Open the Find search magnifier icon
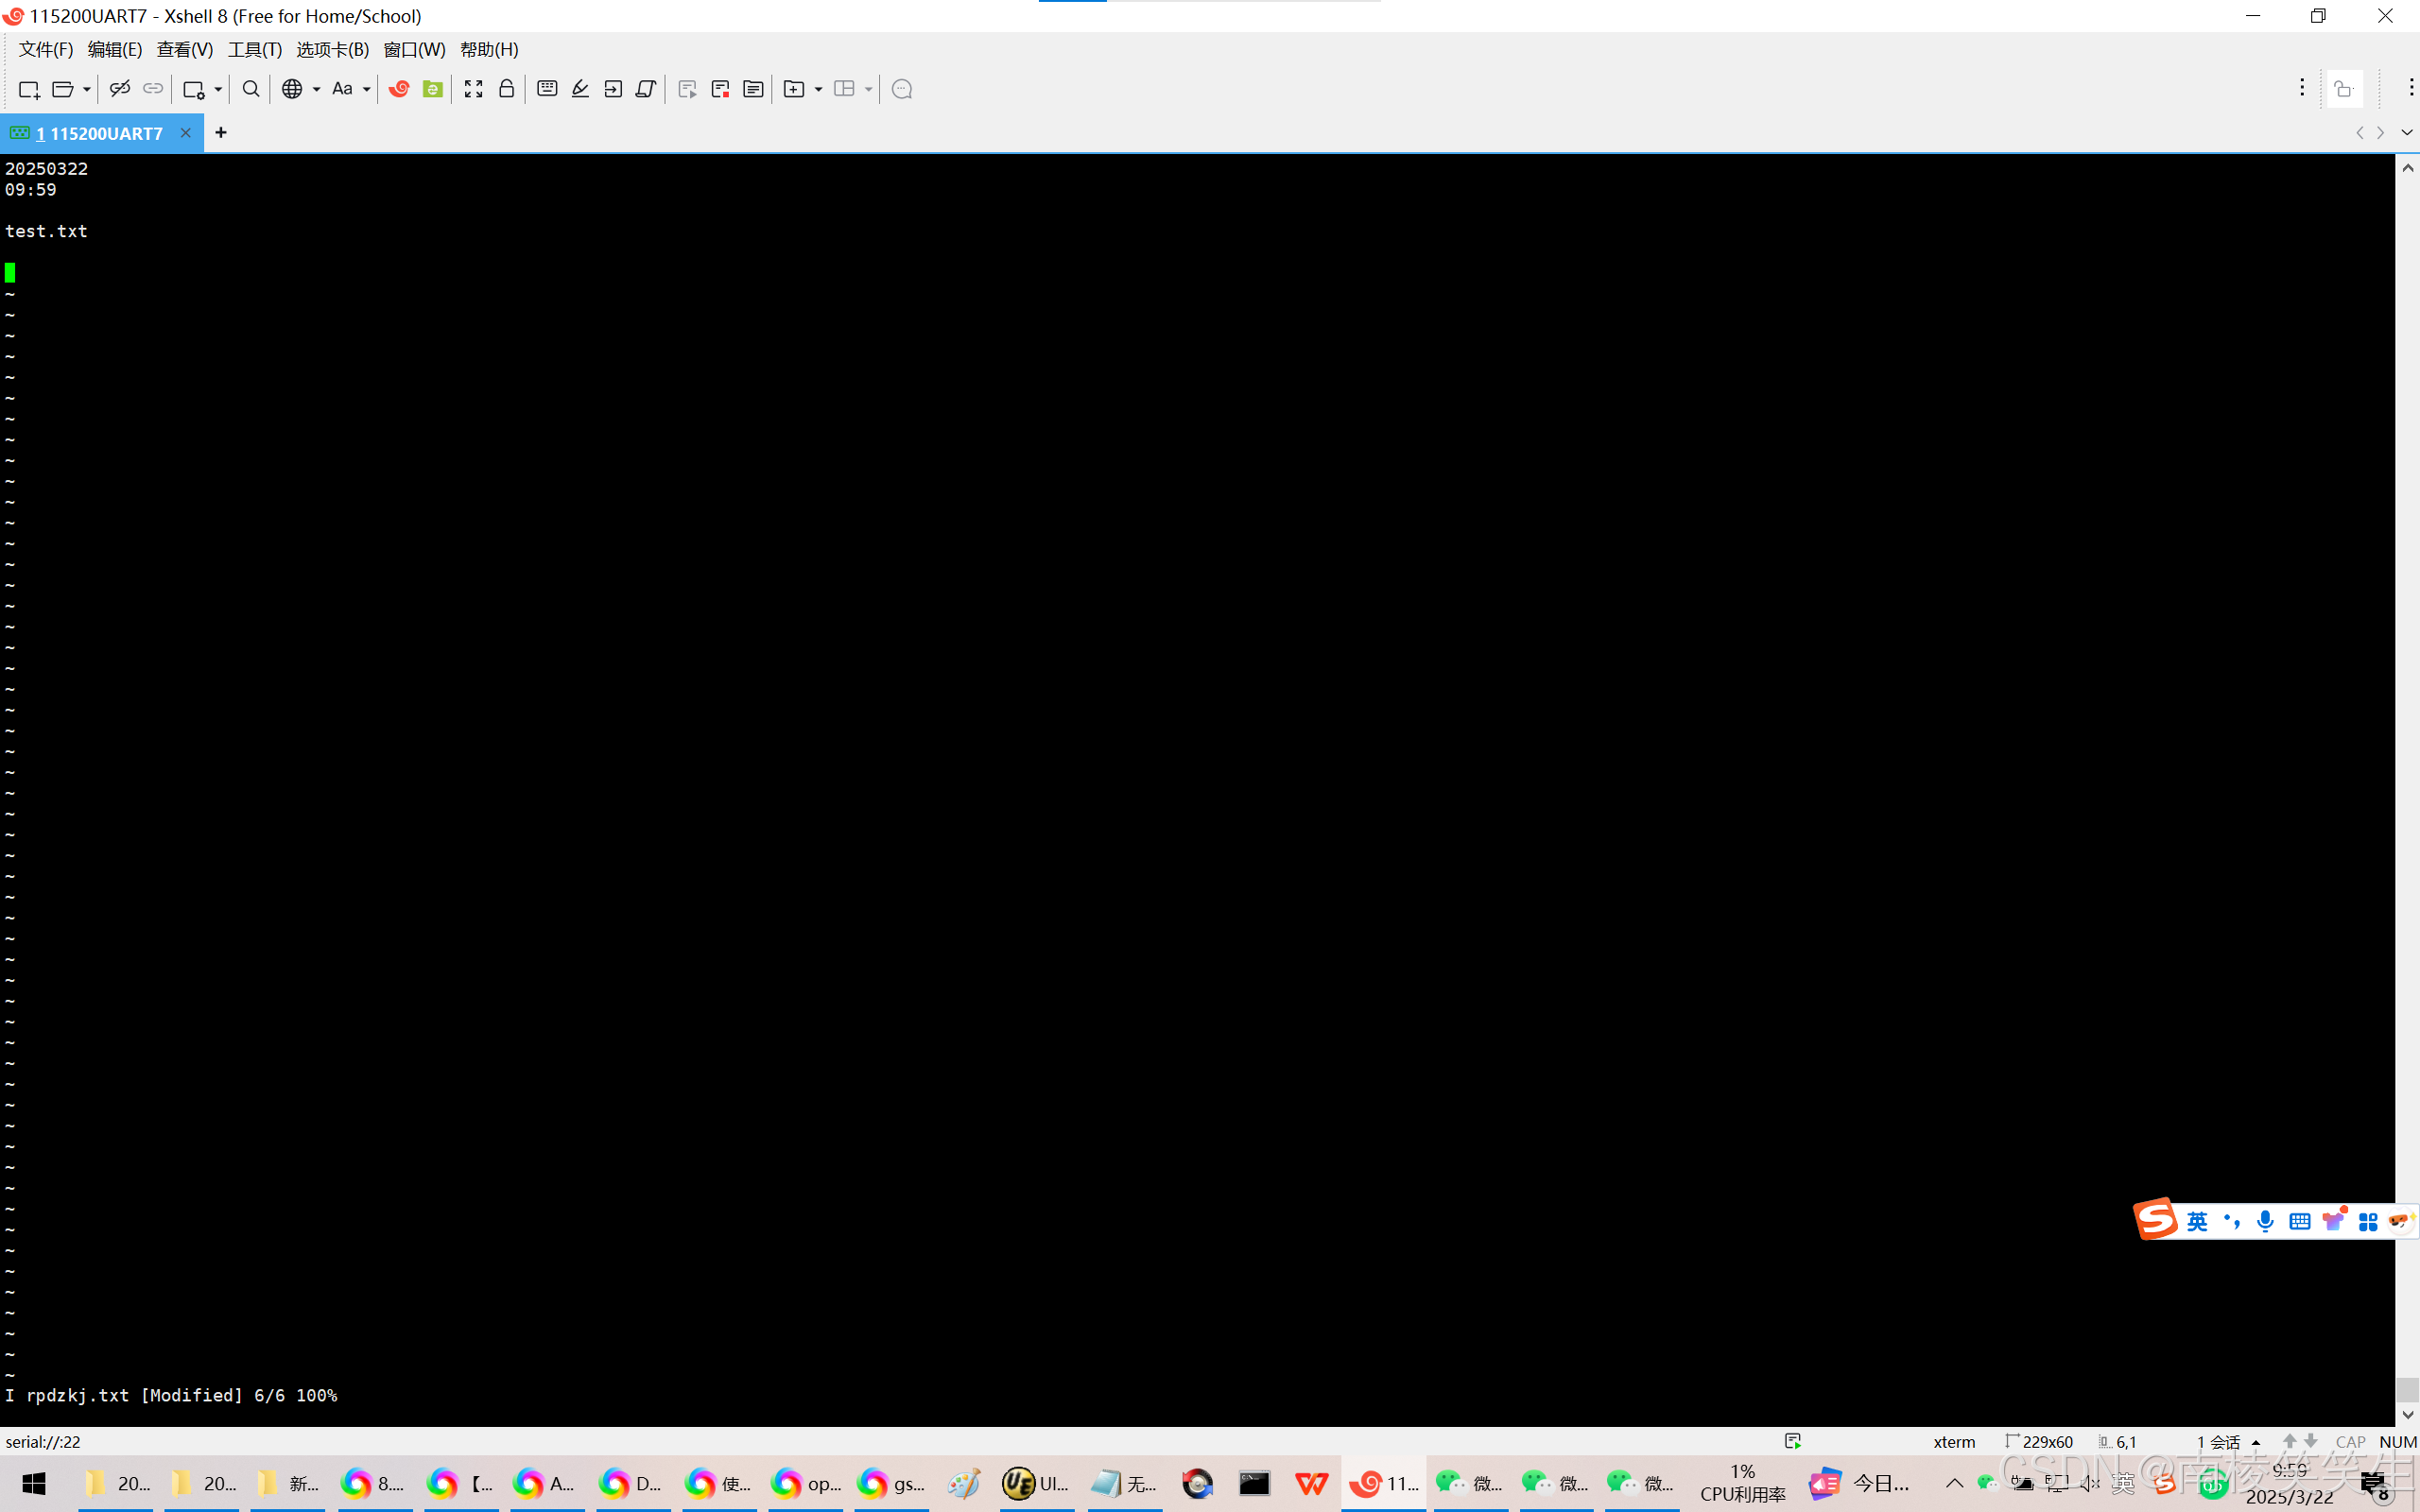This screenshot has width=2420, height=1512. (251, 89)
